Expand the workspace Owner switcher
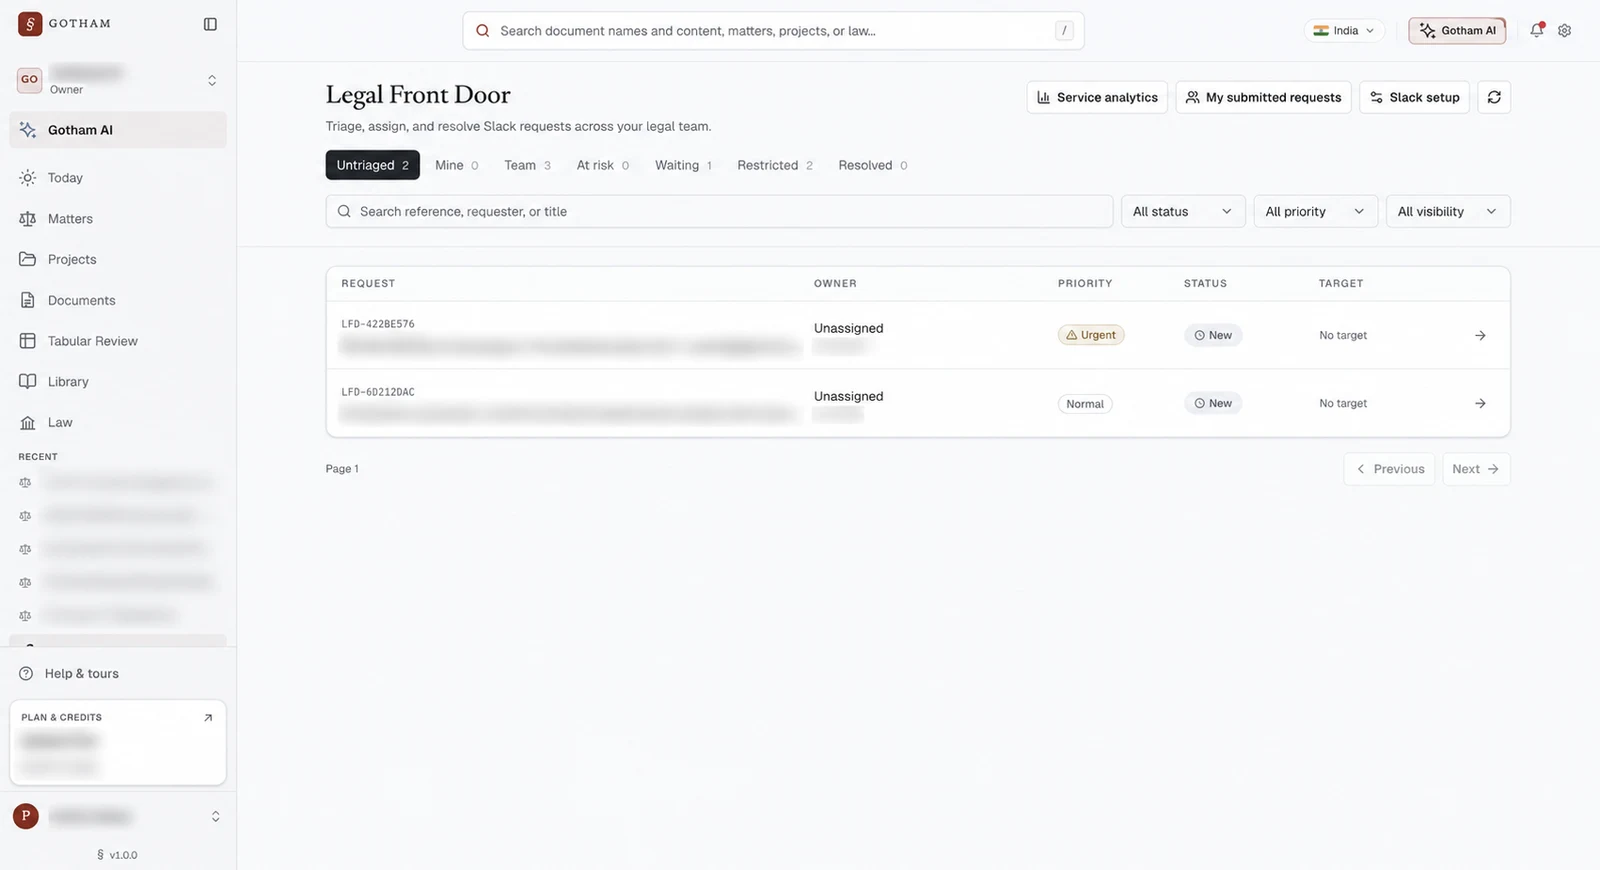Image resolution: width=1600 pixels, height=870 pixels. [118, 80]
